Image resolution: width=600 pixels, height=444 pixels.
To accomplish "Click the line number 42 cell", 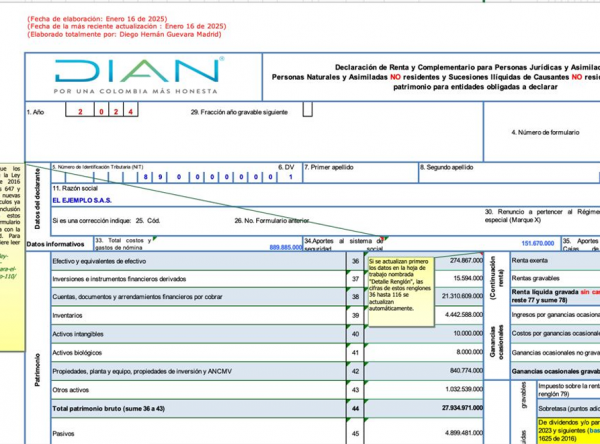I will point(355,371).
